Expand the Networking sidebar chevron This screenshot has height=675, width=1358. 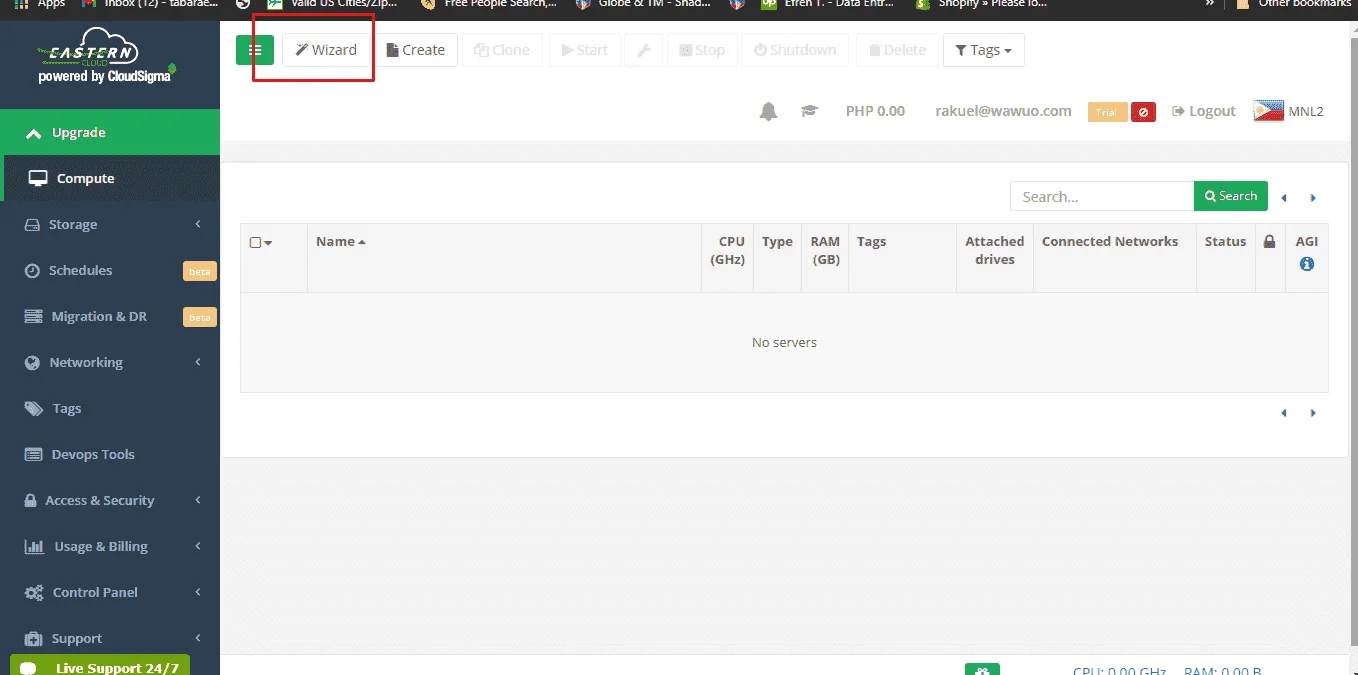[198, 362]
